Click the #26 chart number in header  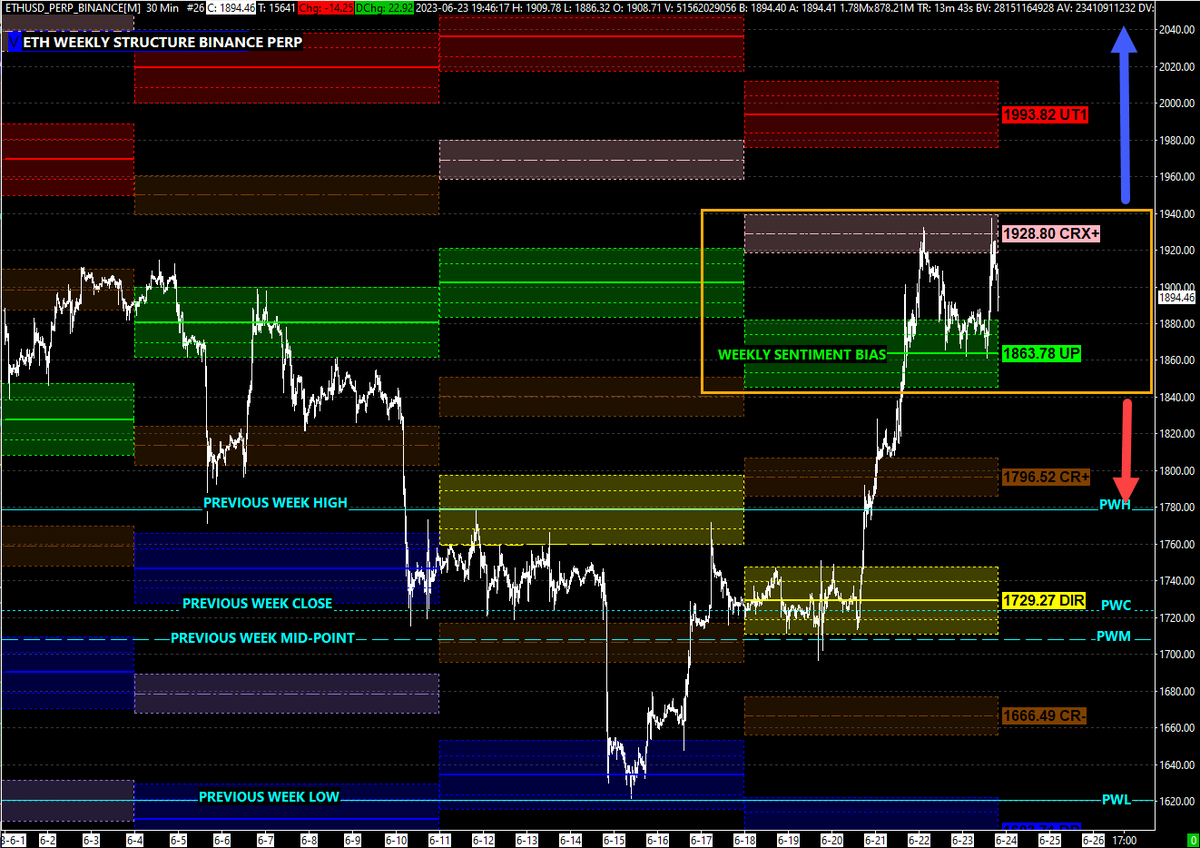(x=195, y=8)
